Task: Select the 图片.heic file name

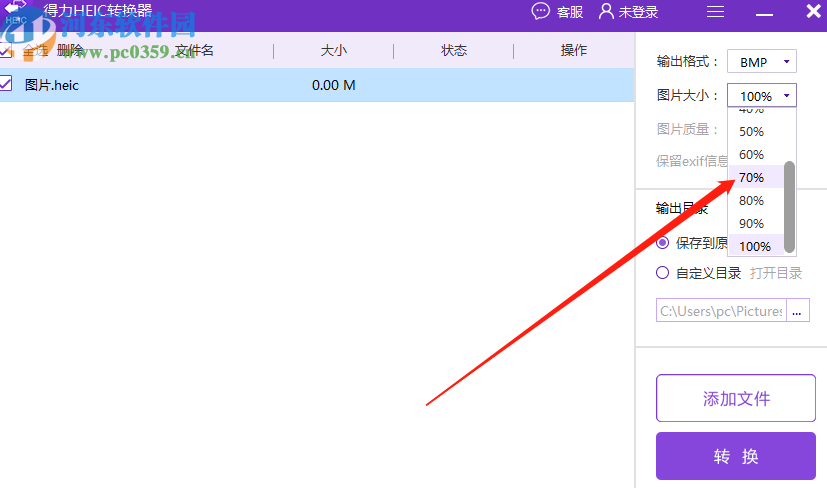Action: [52, 85]
